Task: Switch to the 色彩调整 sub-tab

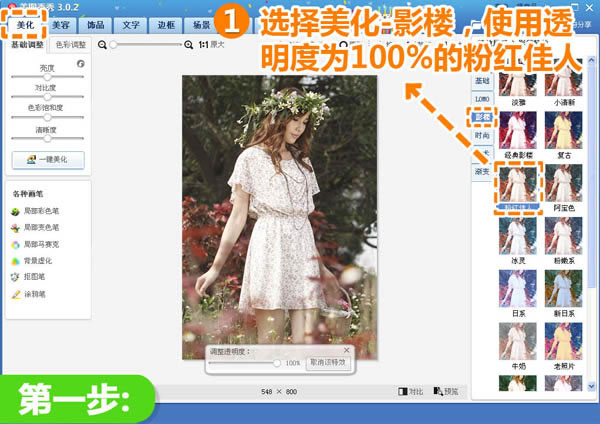Action: pyautogui.click(x=71, y=45)
